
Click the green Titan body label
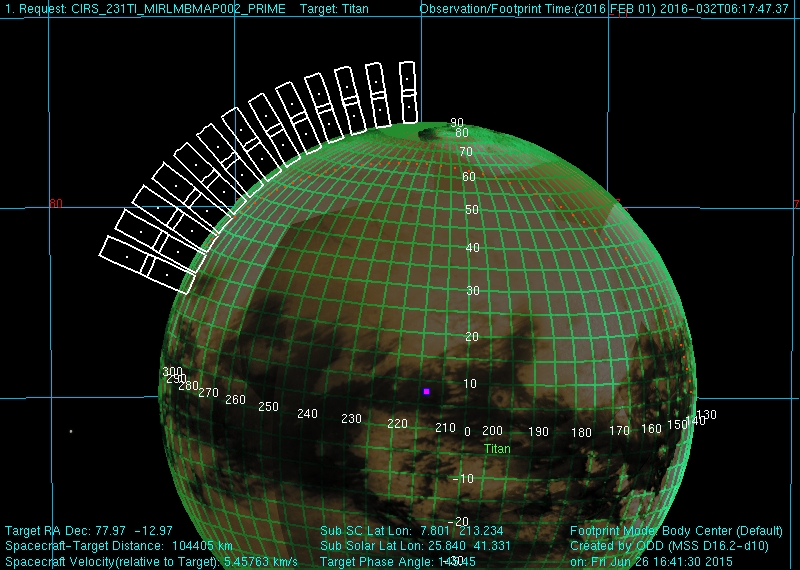pyautogui.click(x=497, y=449)
